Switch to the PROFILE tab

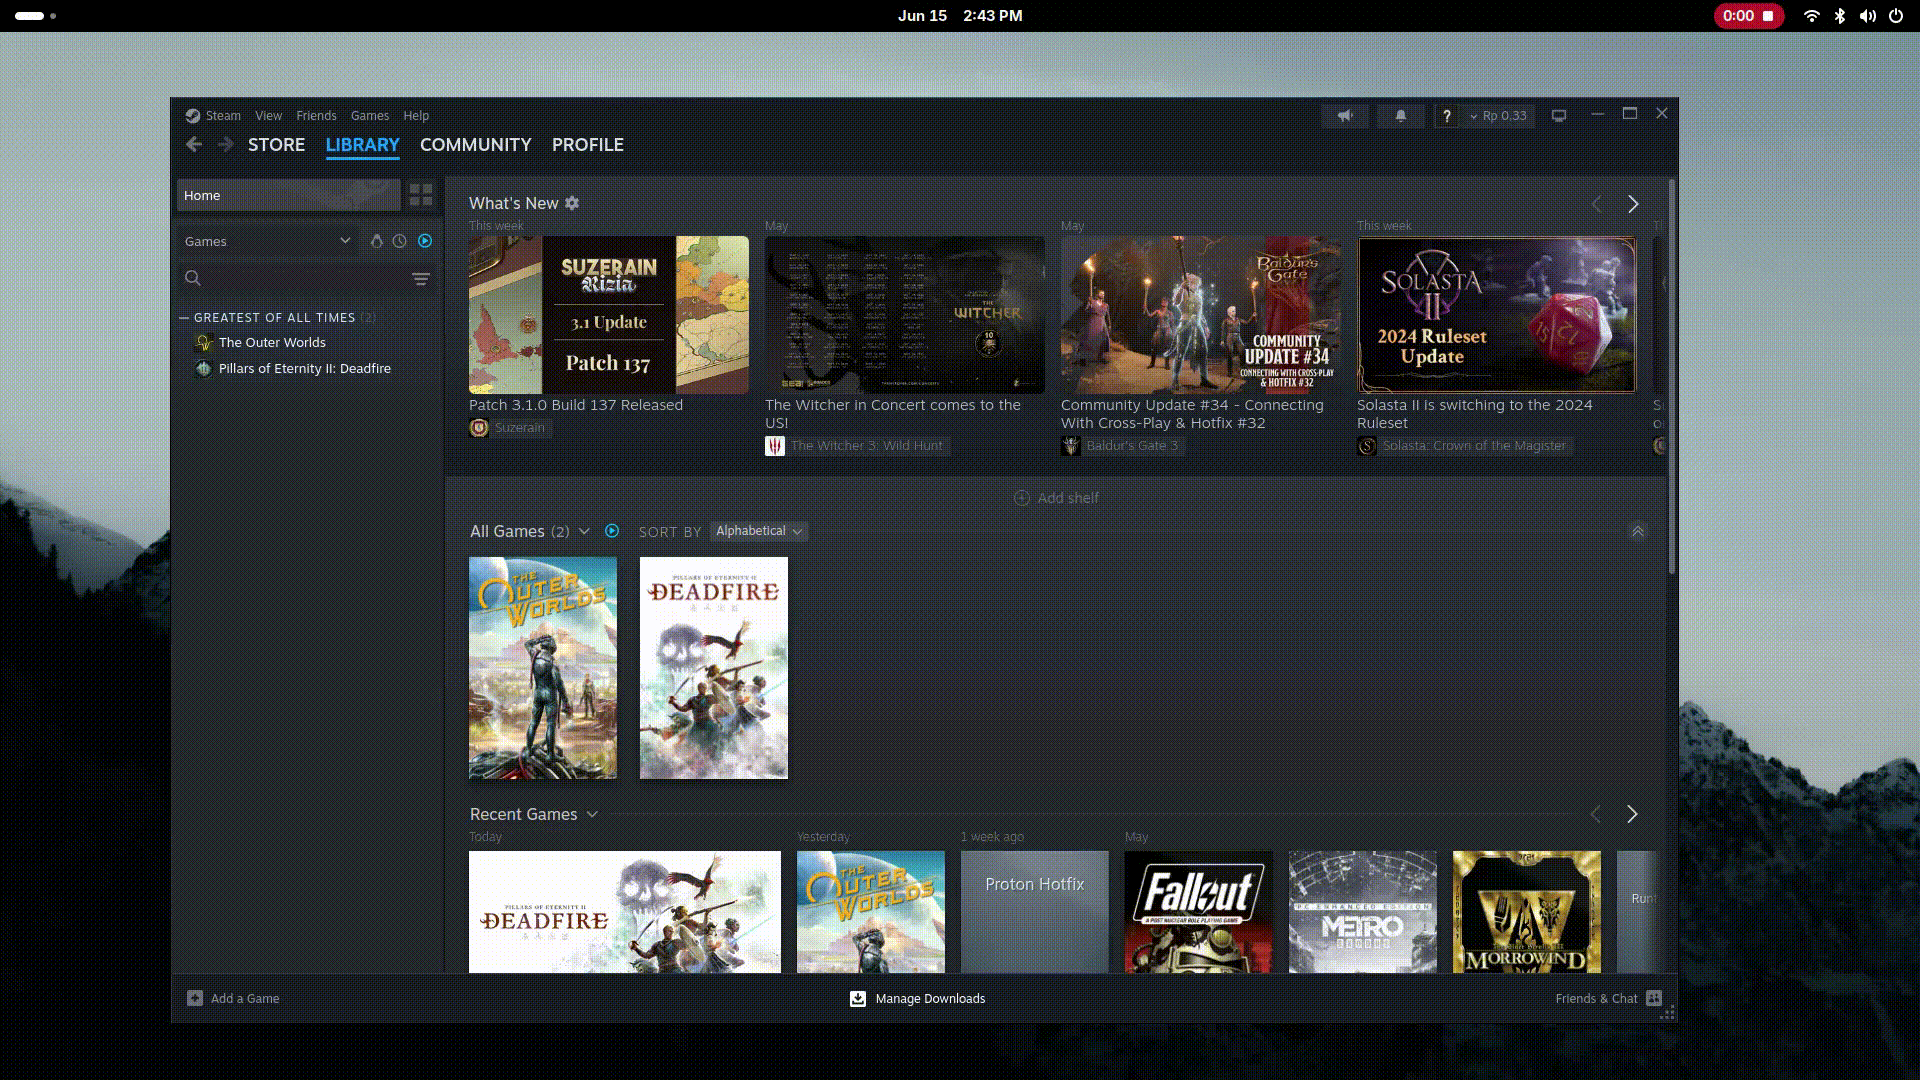click(588, 145)
